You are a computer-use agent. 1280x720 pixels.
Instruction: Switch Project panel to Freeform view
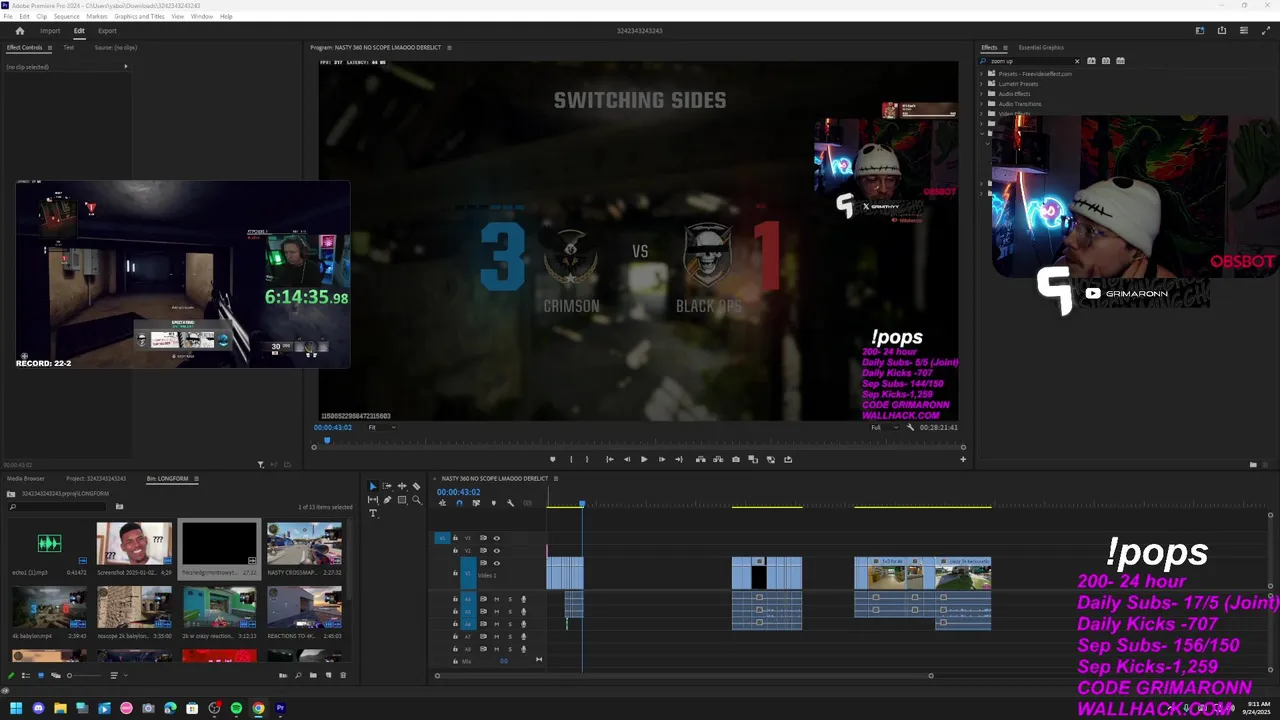pyautogui.click(x=56, y=675)
